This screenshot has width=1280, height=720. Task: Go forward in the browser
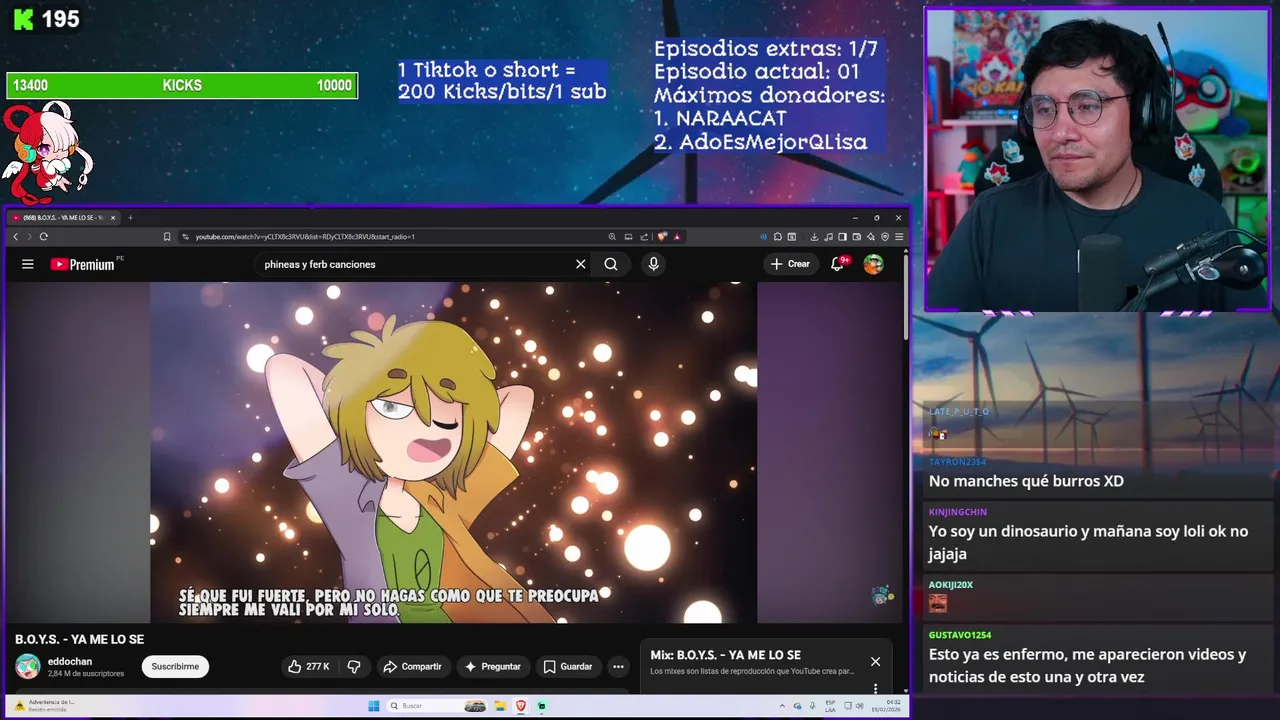[x=29, y=237]
